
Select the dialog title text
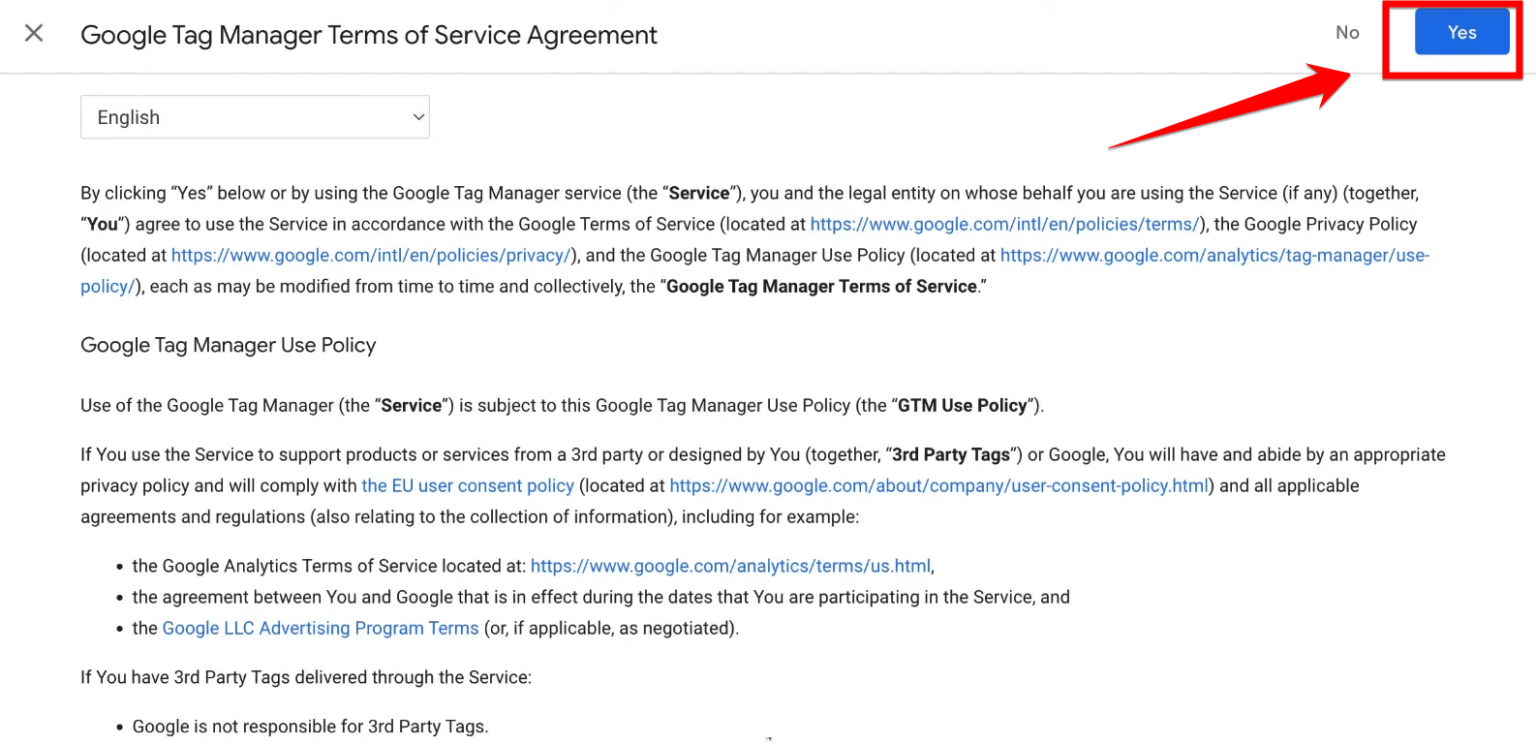[x=368, y=35]
